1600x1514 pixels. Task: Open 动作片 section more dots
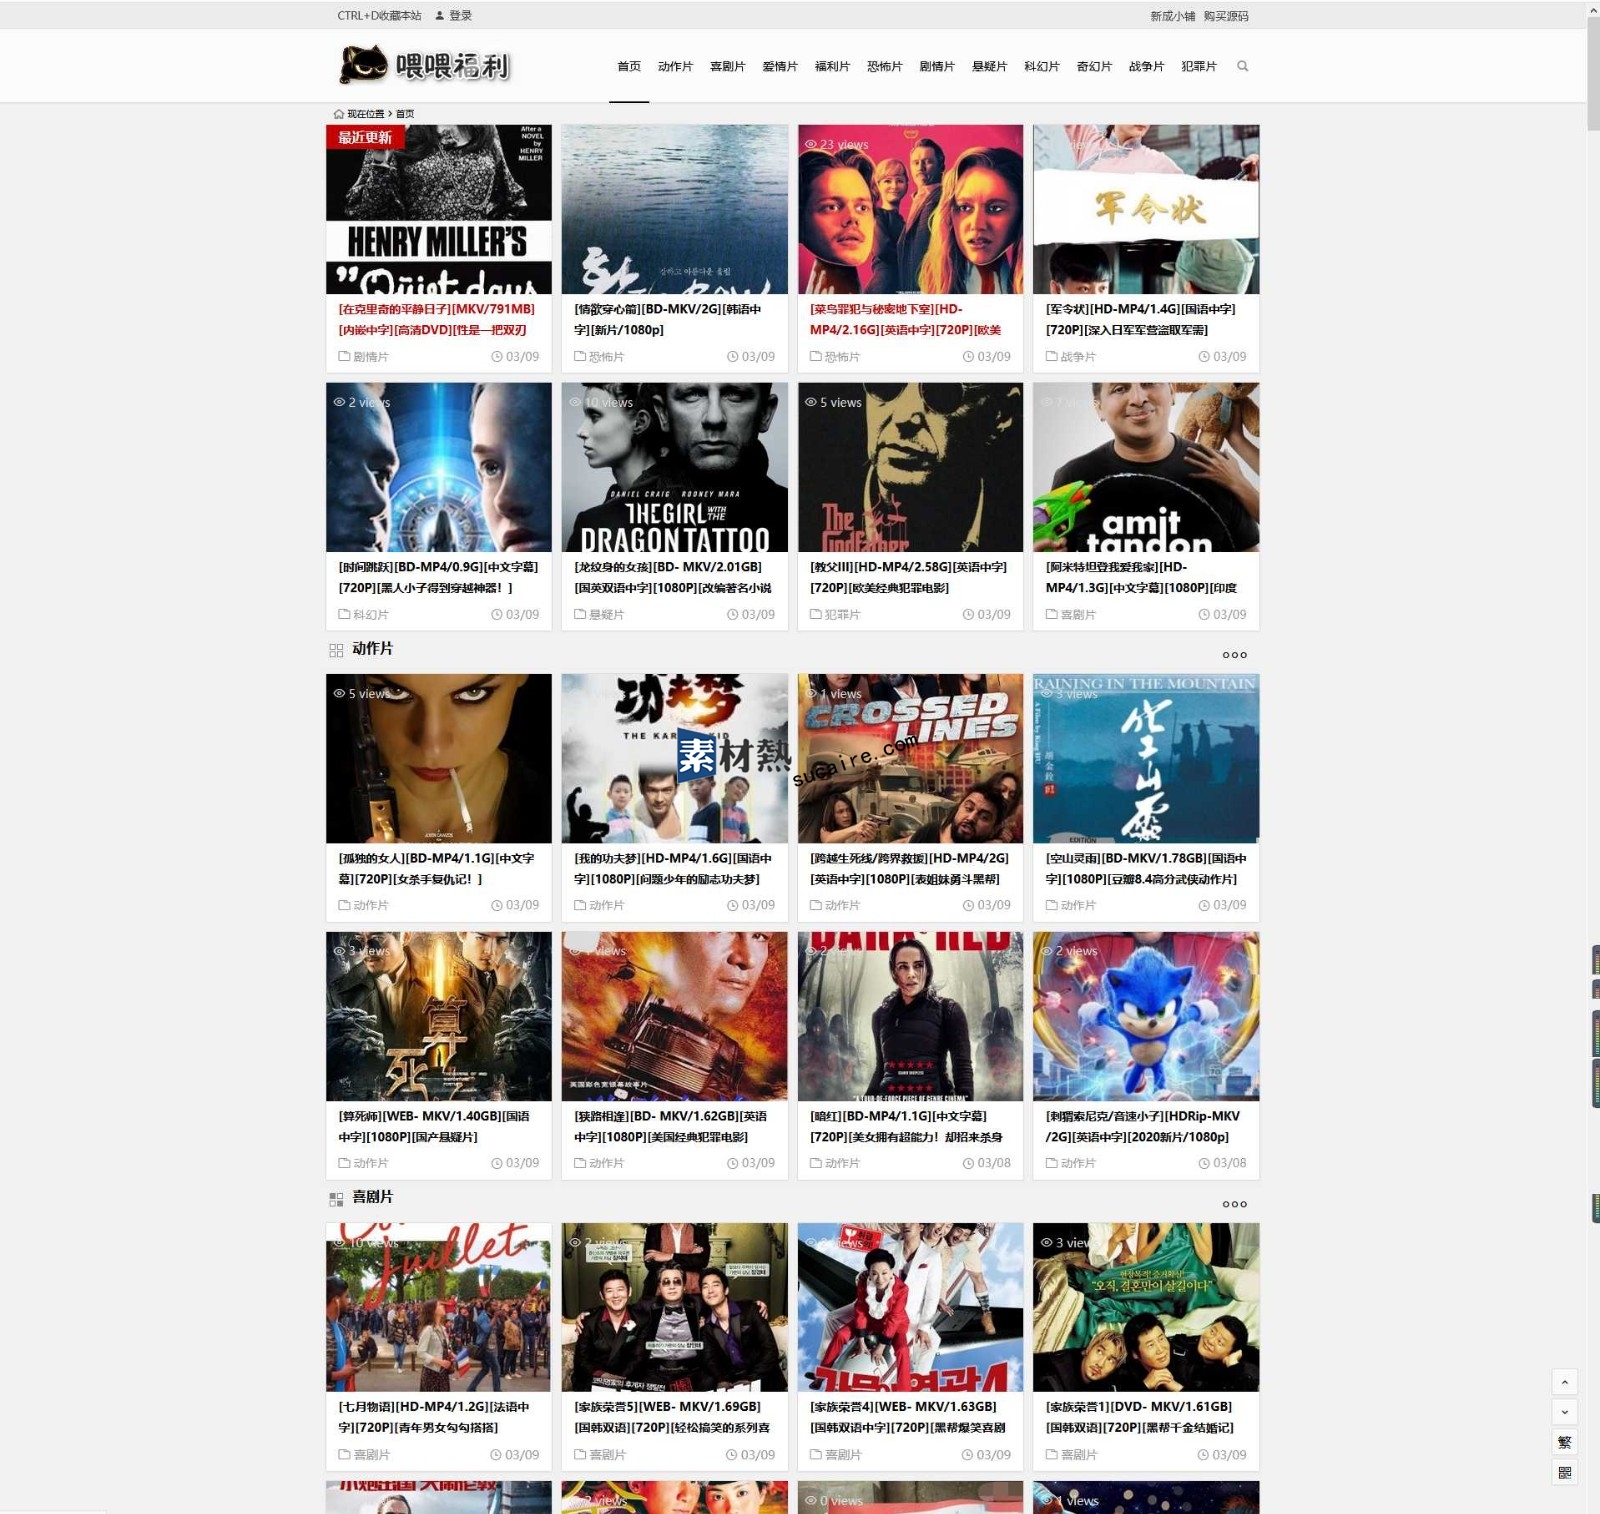pyautogui.click(x=1234, y=655)
